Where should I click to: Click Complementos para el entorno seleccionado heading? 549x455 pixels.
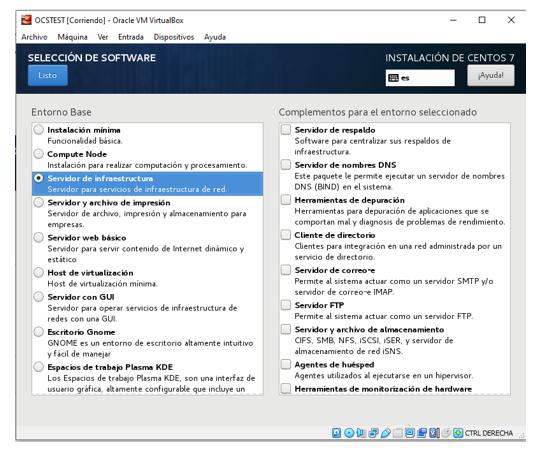378,112
